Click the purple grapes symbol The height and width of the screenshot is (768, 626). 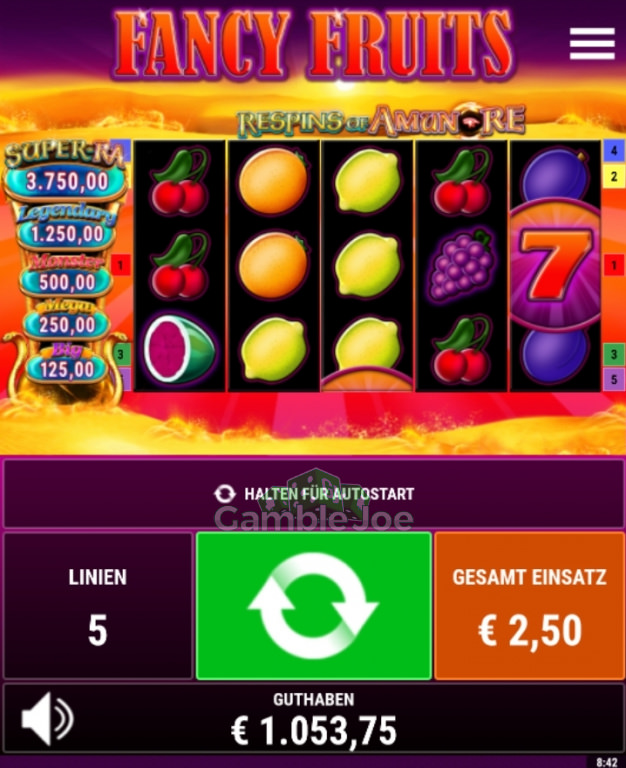click(461, 265)
